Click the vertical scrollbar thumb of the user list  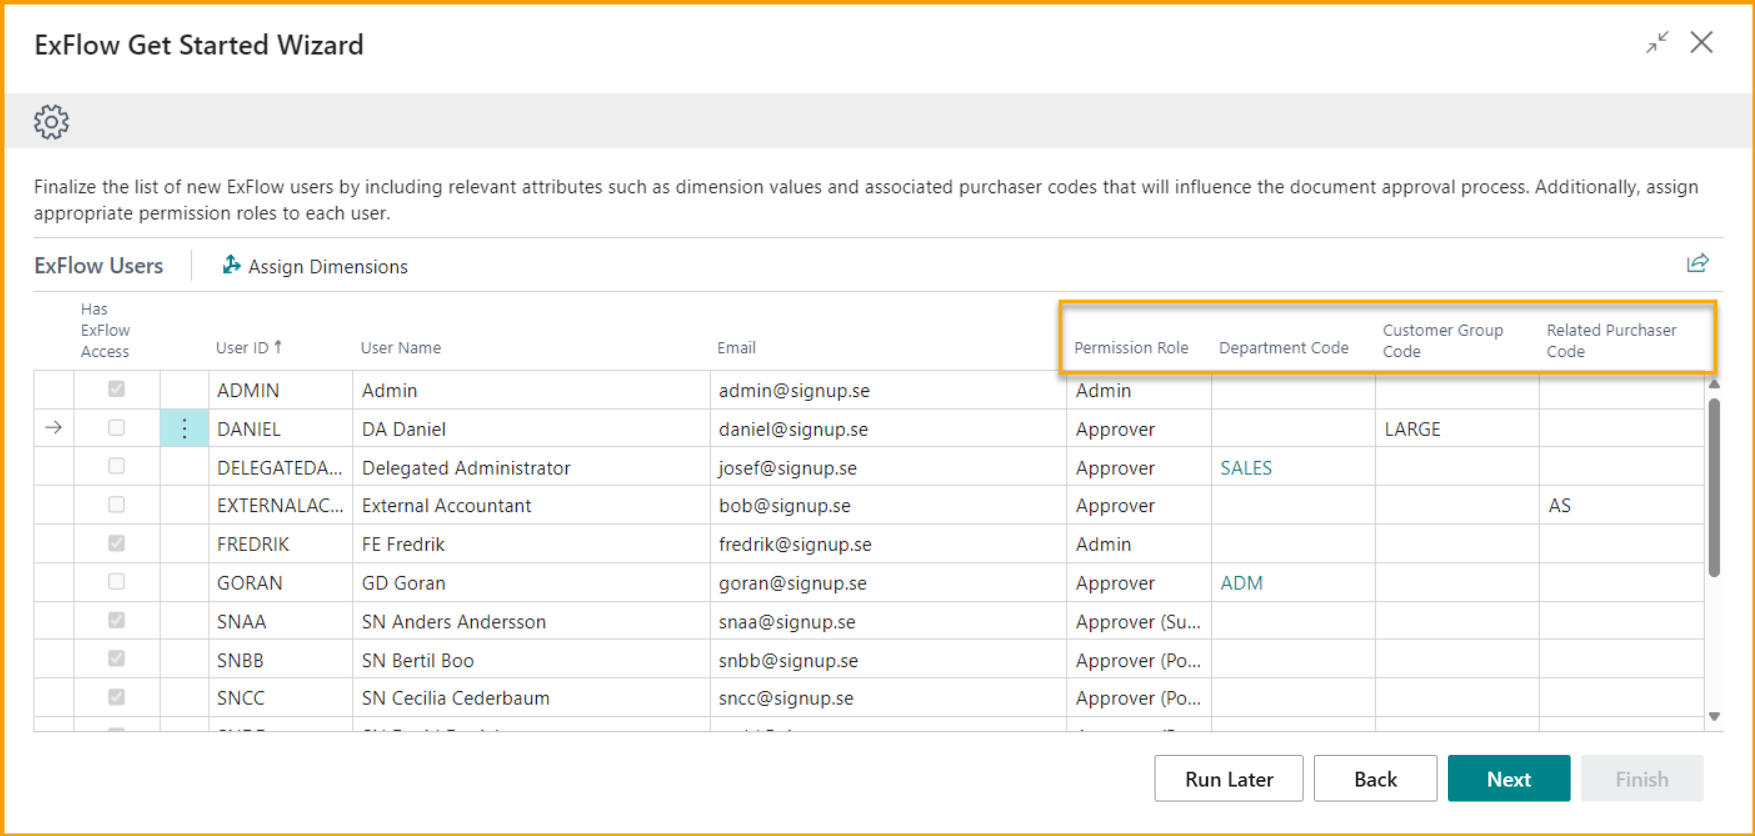(1714, 488)
